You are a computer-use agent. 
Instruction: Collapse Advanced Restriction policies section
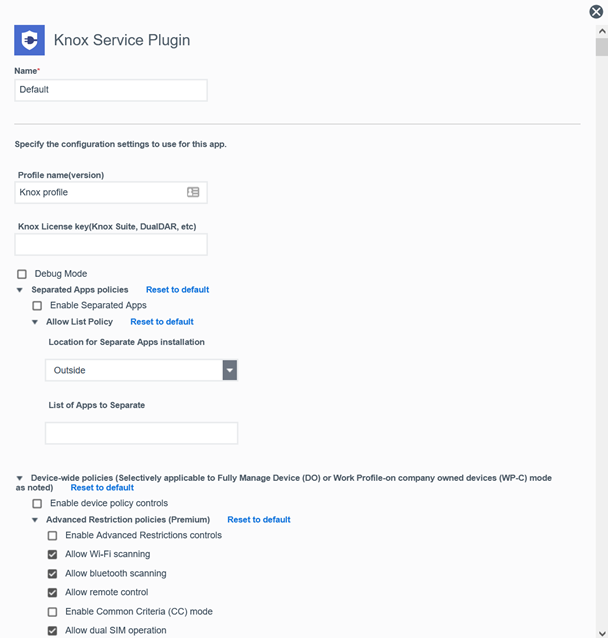point(35,520)
